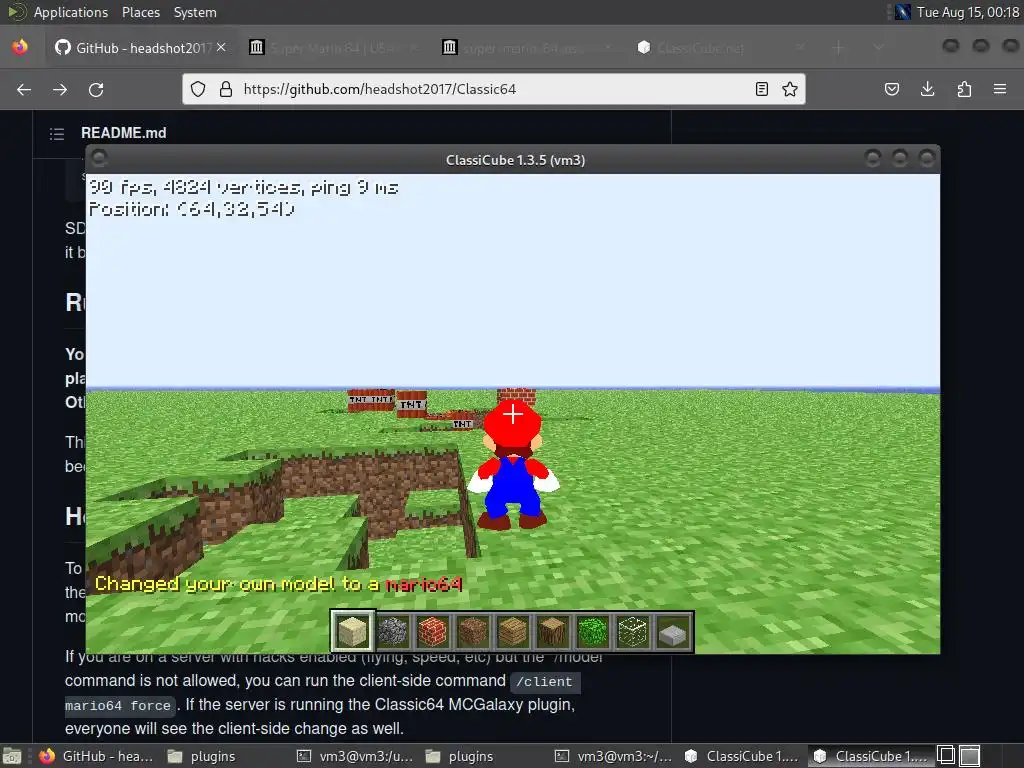
Task: Click the show desktop icon in taskbar
Action: point(12,756)
